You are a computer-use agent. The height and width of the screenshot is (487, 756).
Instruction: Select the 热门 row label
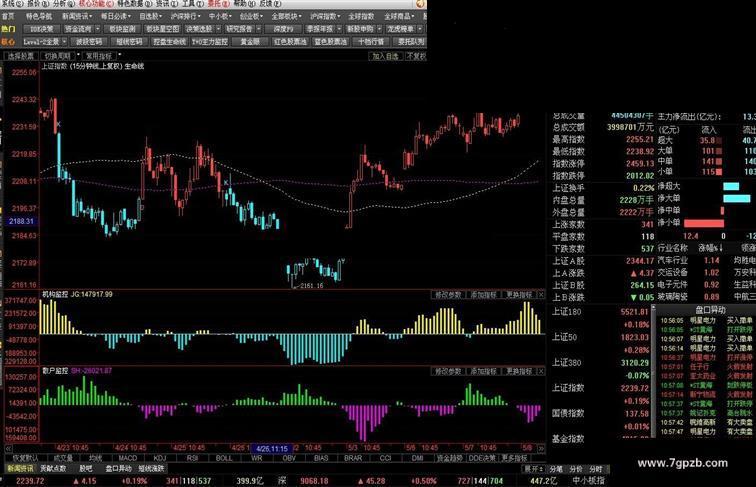tap(8, 29)
